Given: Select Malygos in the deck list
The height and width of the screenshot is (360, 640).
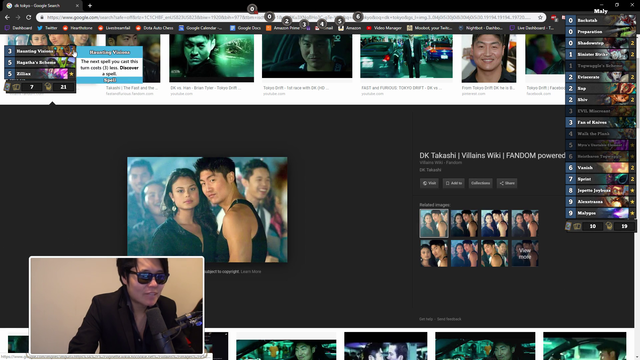Looking at the screenshot, I should click(x=600, y=213).
